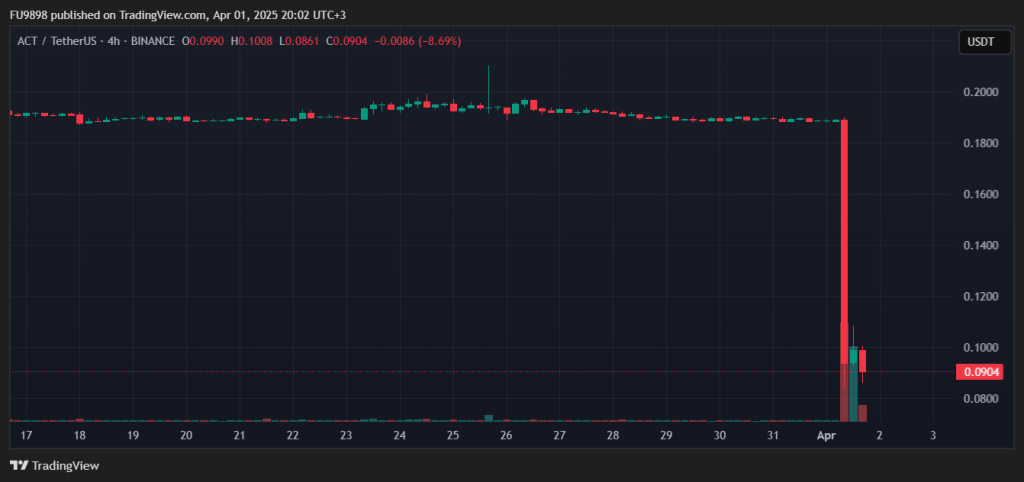
Task: Click date label 30 on time axis
Action: (720, 435)
